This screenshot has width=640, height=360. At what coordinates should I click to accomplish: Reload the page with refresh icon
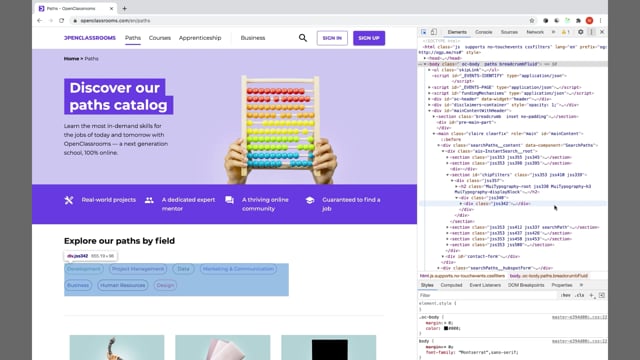(x=62, y=20)
